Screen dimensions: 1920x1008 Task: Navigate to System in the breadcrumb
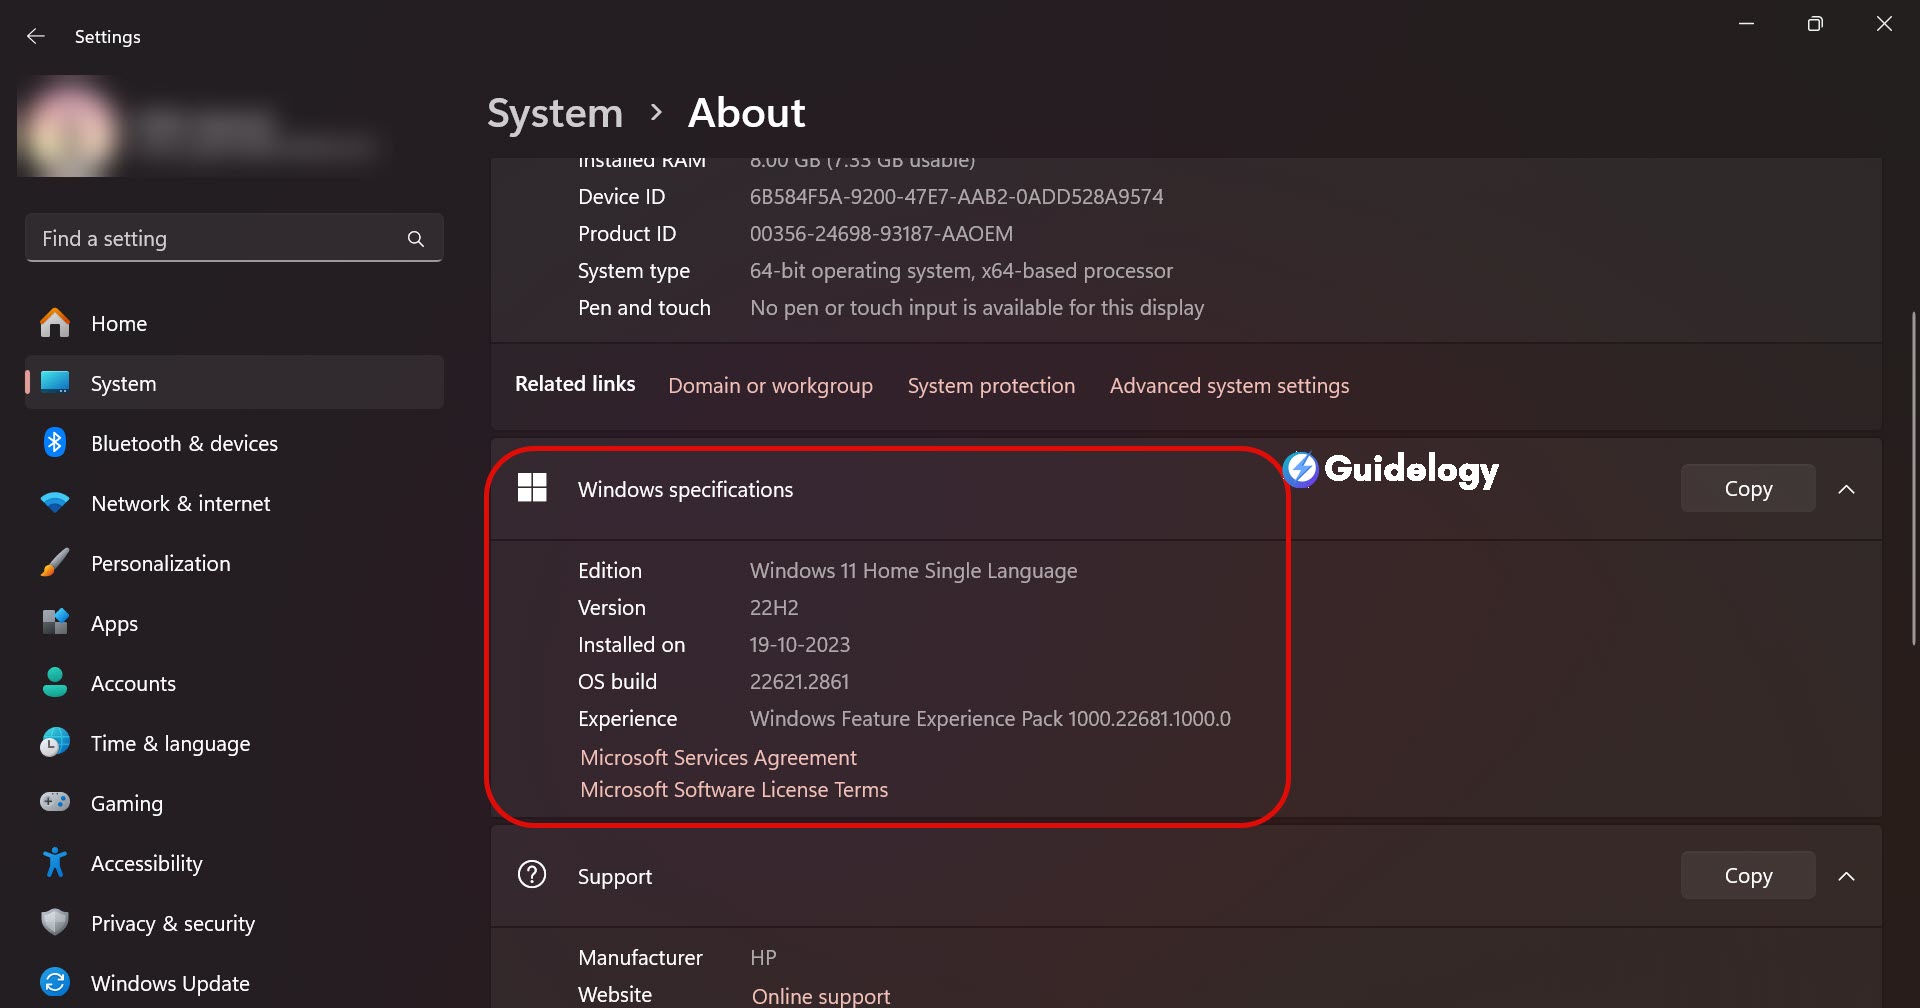point(555,113)
